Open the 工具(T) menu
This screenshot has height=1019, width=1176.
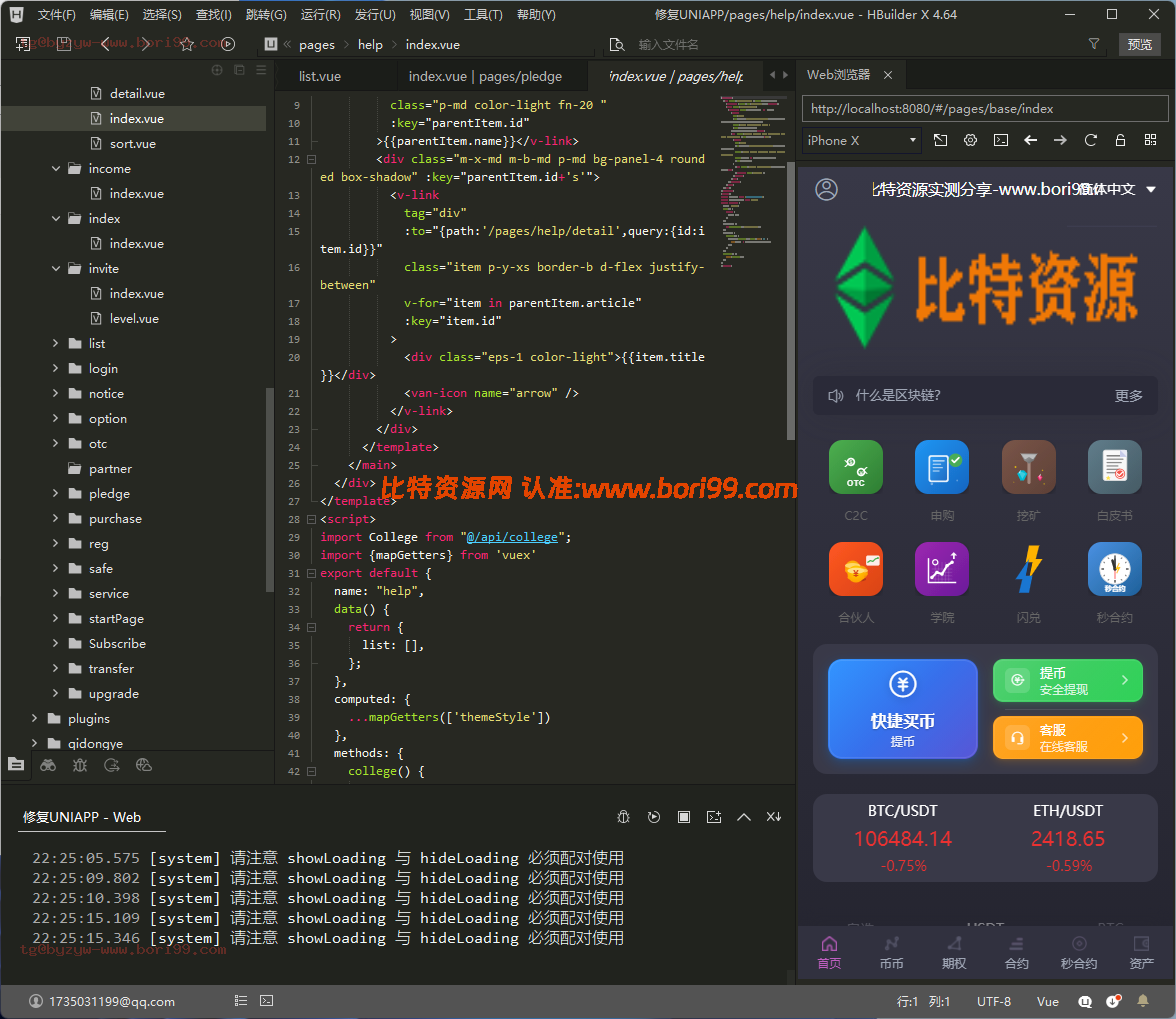[x=483, y=14]
